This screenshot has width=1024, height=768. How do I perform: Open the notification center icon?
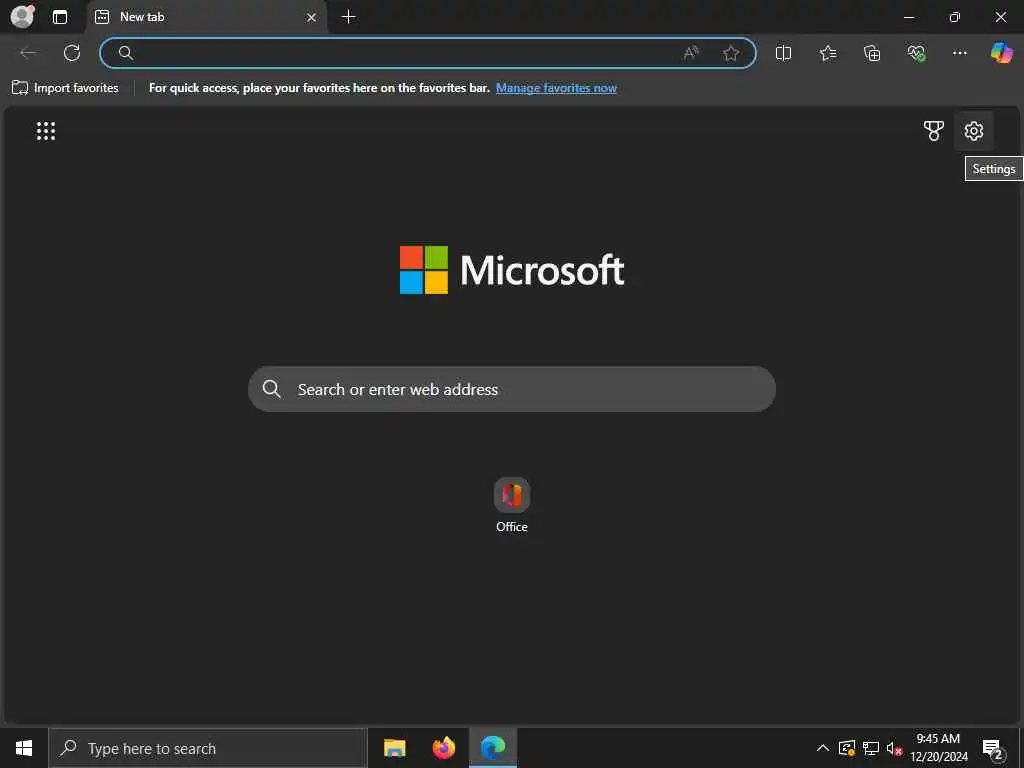coord(993,748)
